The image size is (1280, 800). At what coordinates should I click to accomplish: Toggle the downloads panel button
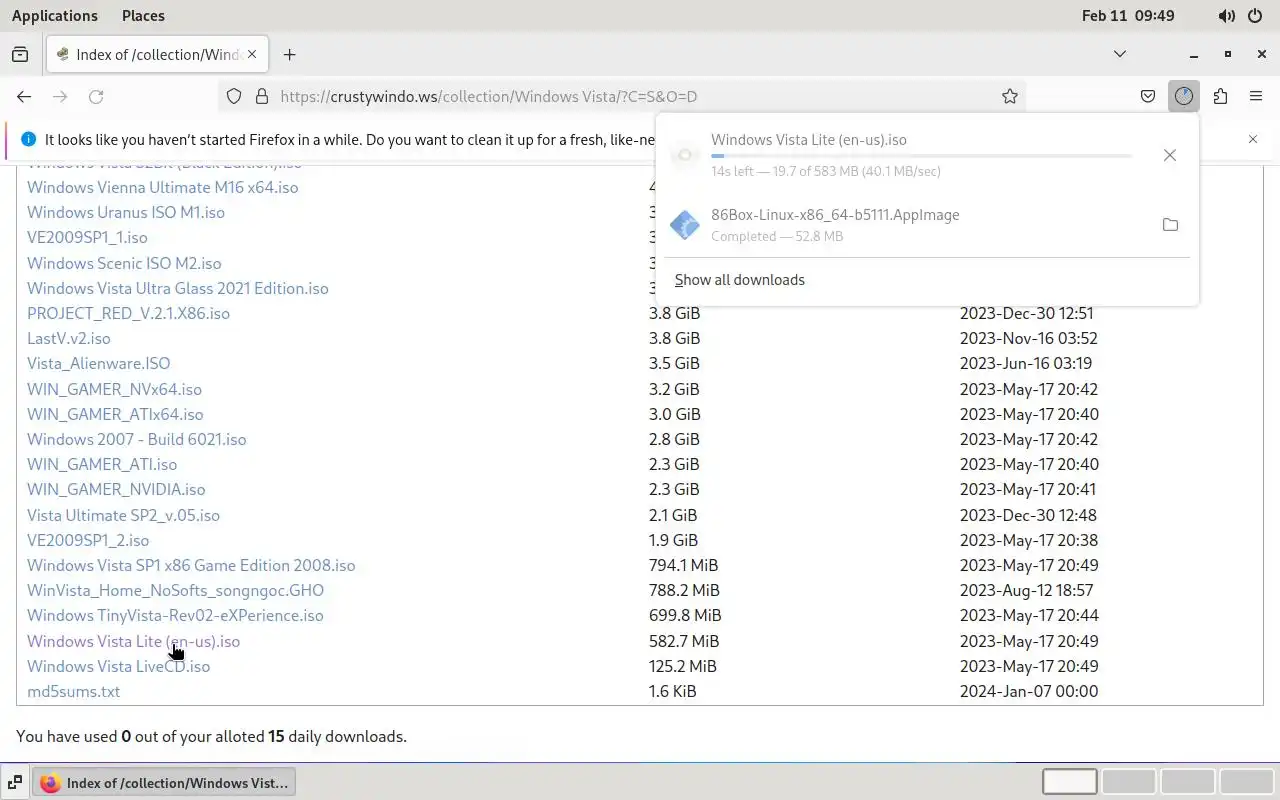pyautogui.click(x=1184, y=96)
